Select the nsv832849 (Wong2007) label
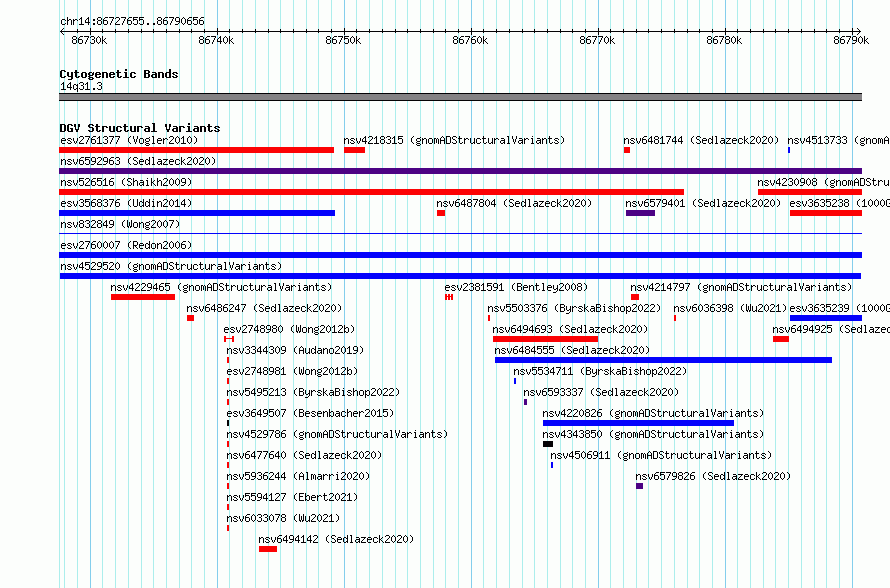890x588 pixels. click(x=120, y=224)
